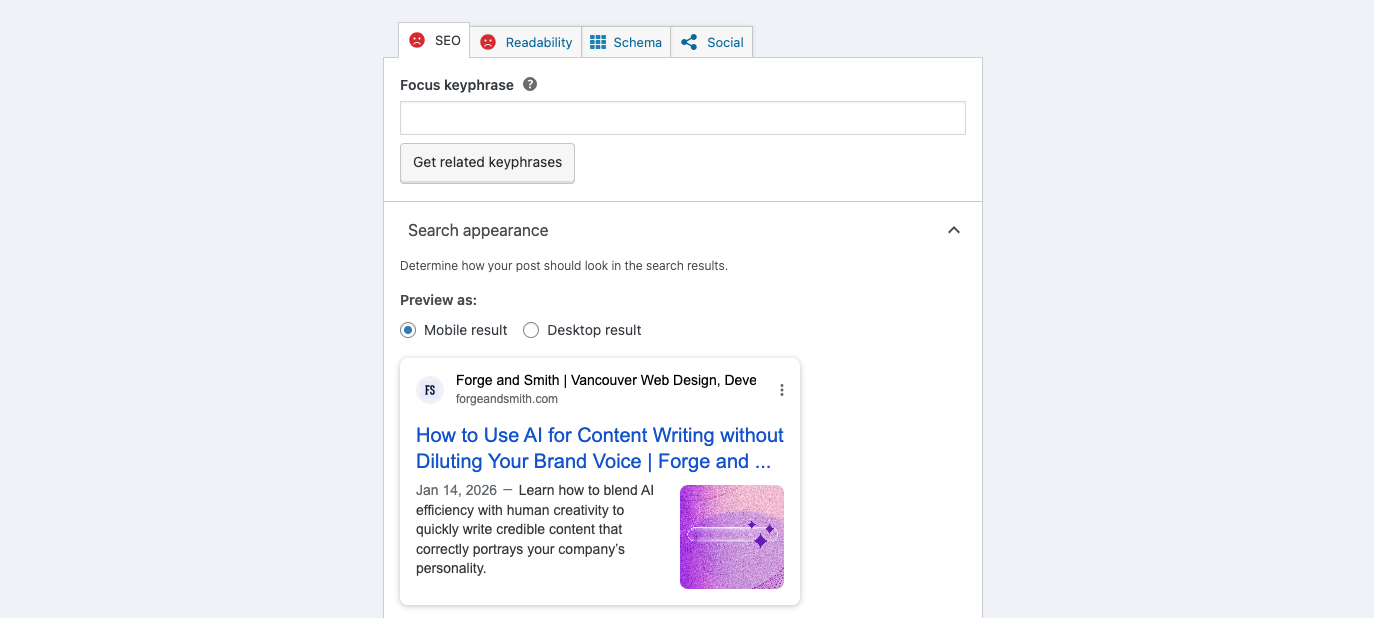Open the Schema tab label
The image size is (1374, 618).
(x=637, y=42)
